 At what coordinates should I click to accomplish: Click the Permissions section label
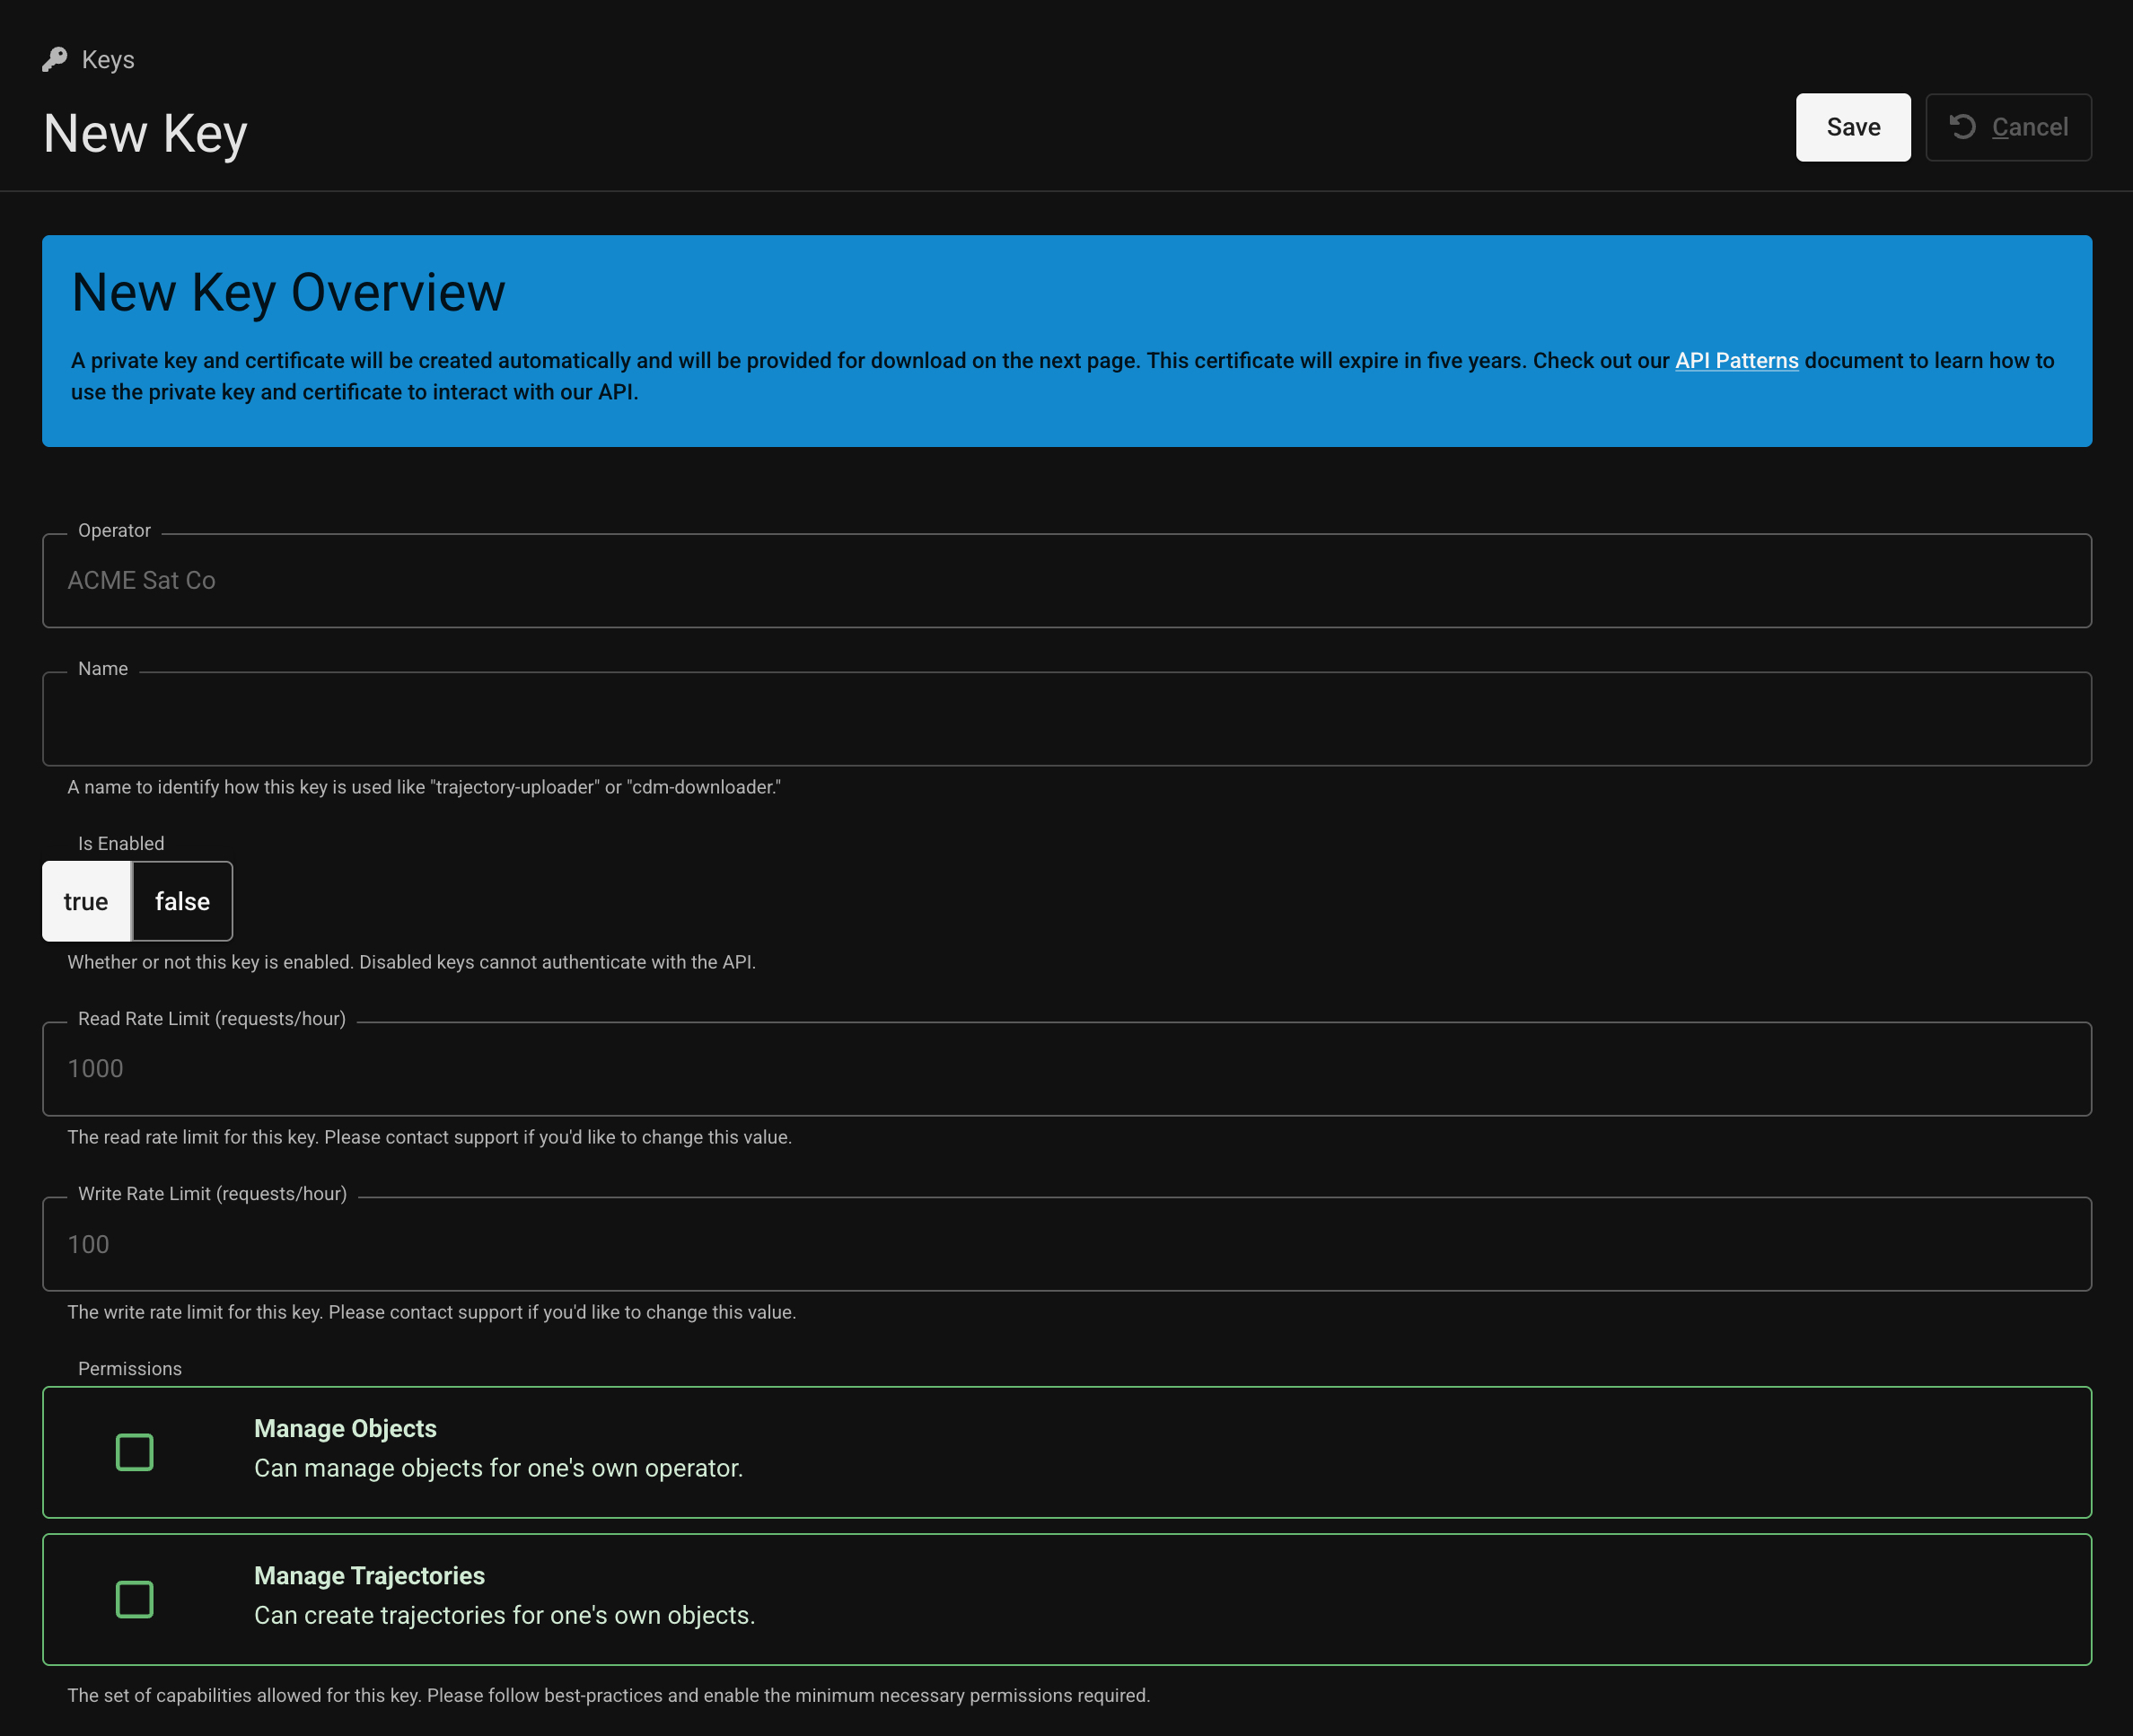(x=130, y=1369)
